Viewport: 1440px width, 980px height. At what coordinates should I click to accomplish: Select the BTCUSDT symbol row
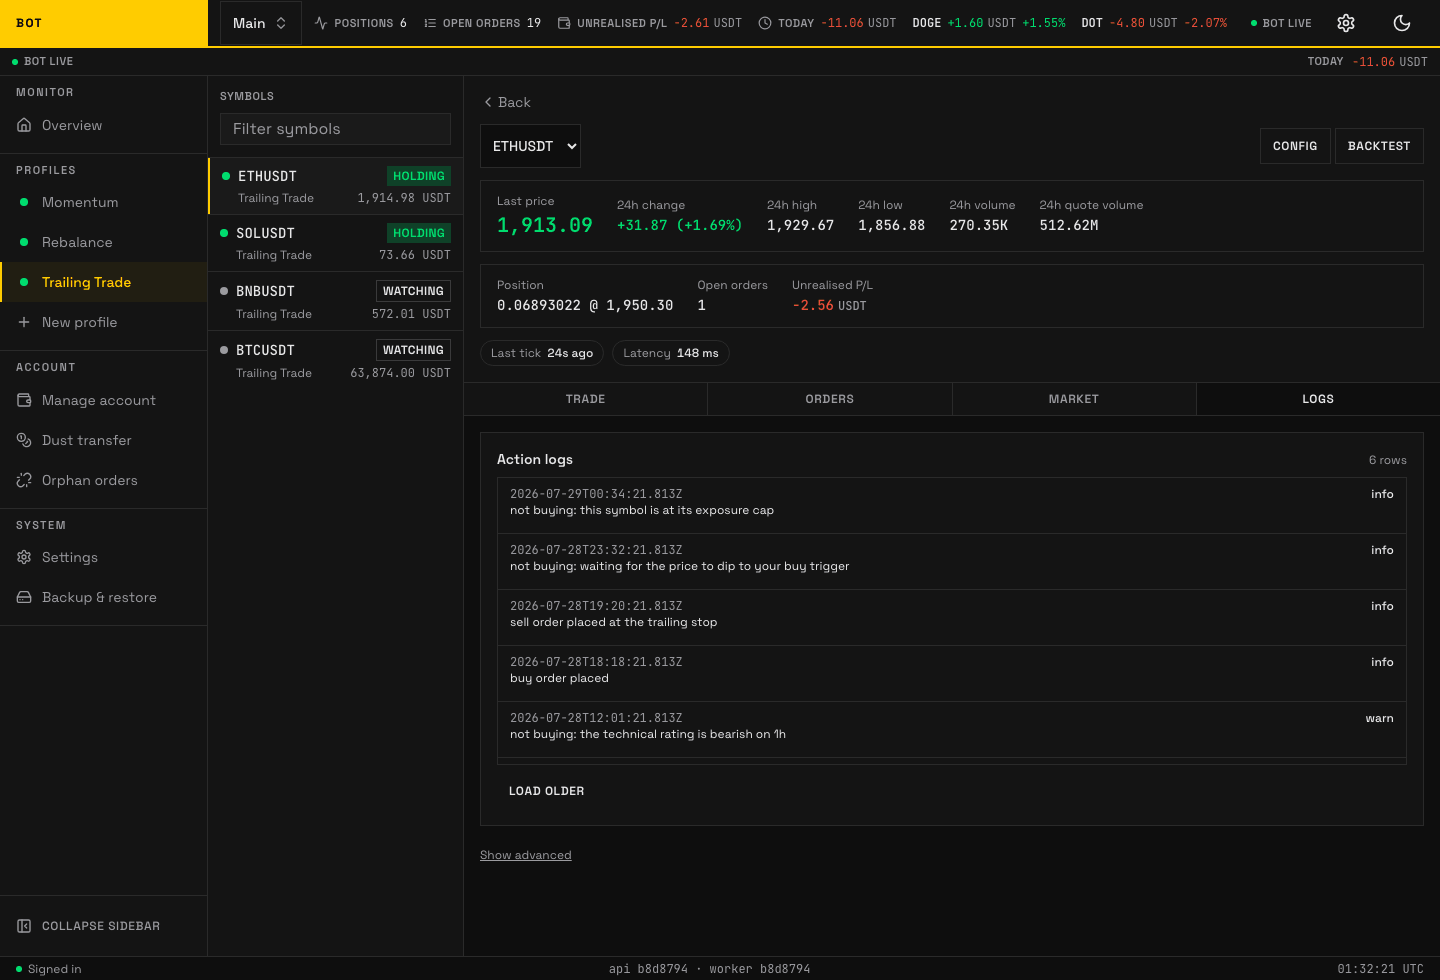(x=336, y=360)
